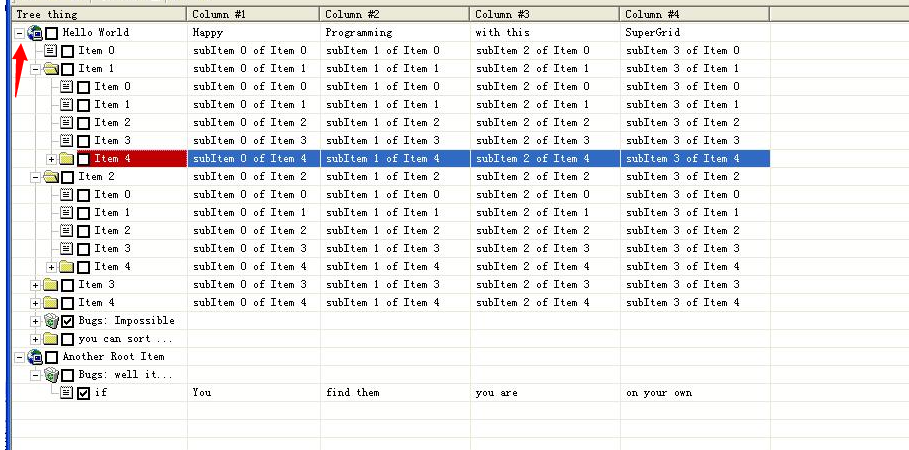Viewport: 909px width, 450px height.
Task: Click the recycle bin icon for Bugs: Impossible
Action: pyautogui.click(x=51, y=321)
